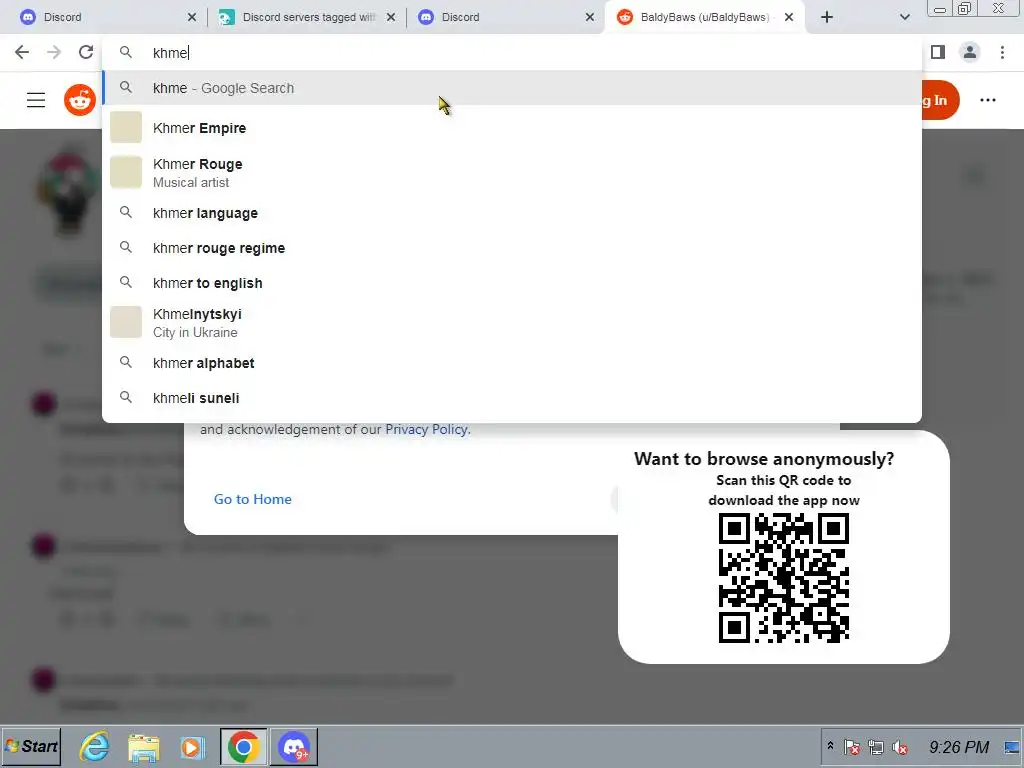Viewport: 1024px width, 768px height.
Task: Click the Go to Home link
Action: coord(253,499)
